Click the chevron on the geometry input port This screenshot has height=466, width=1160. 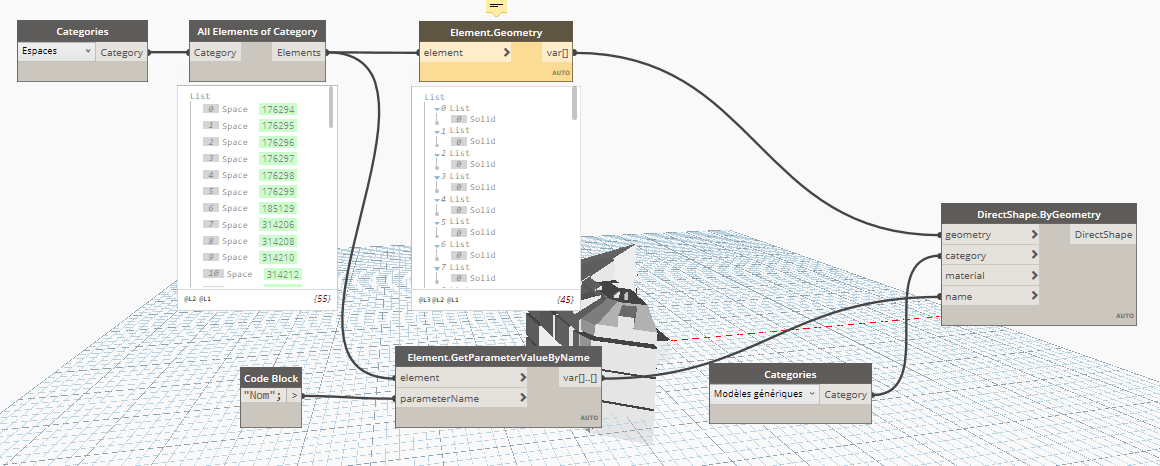pos(1034,235)
